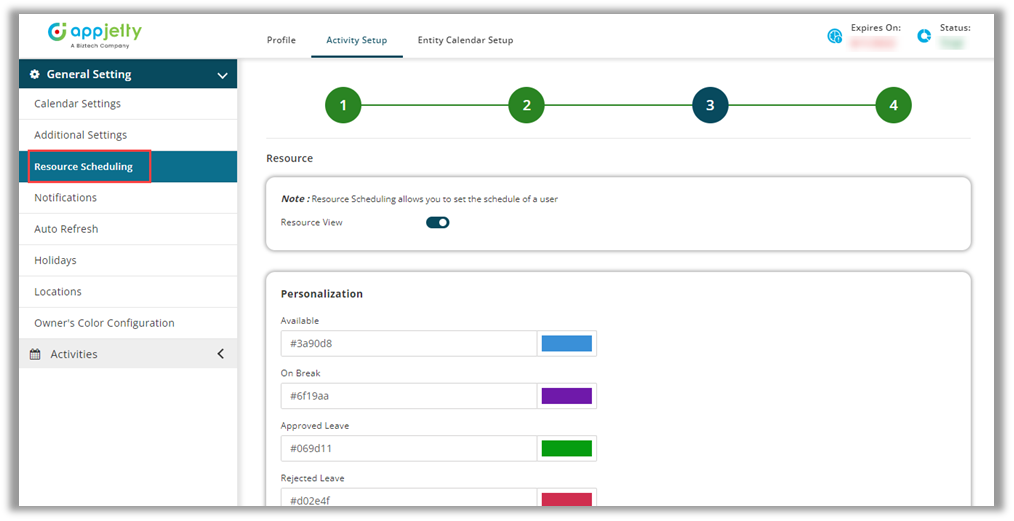This screenshot has width=1014, height=521.
Task: Click the Activities calendar icon
Action: [x=35, y=355]
